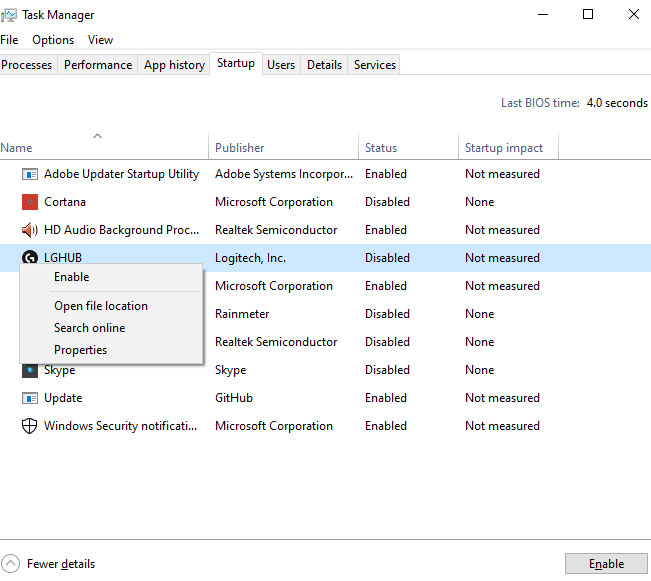Viewport: 651px width, 581px height.
Task: Click the Last BIOS time value
Action: point(617,103)
